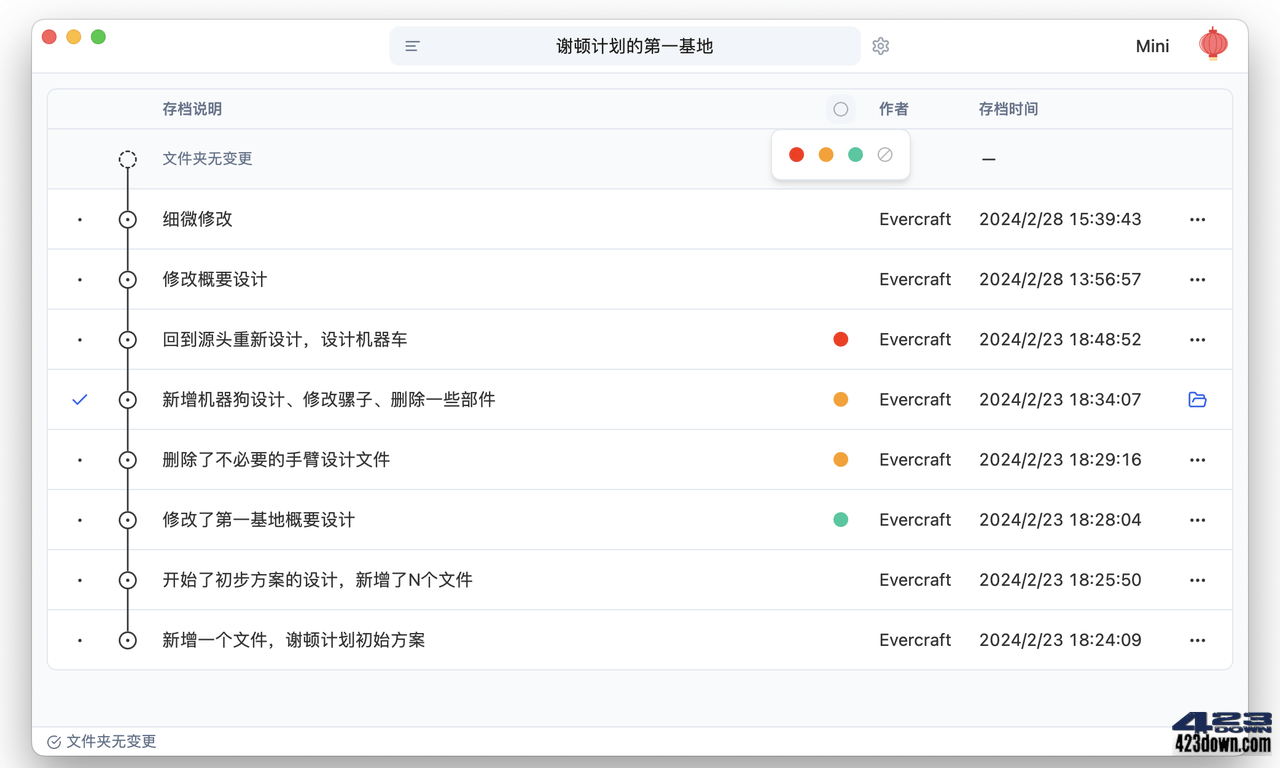Click 文件夹无变更 at the bottom left
Screen dimensions: 1280x768
[110, 742]
